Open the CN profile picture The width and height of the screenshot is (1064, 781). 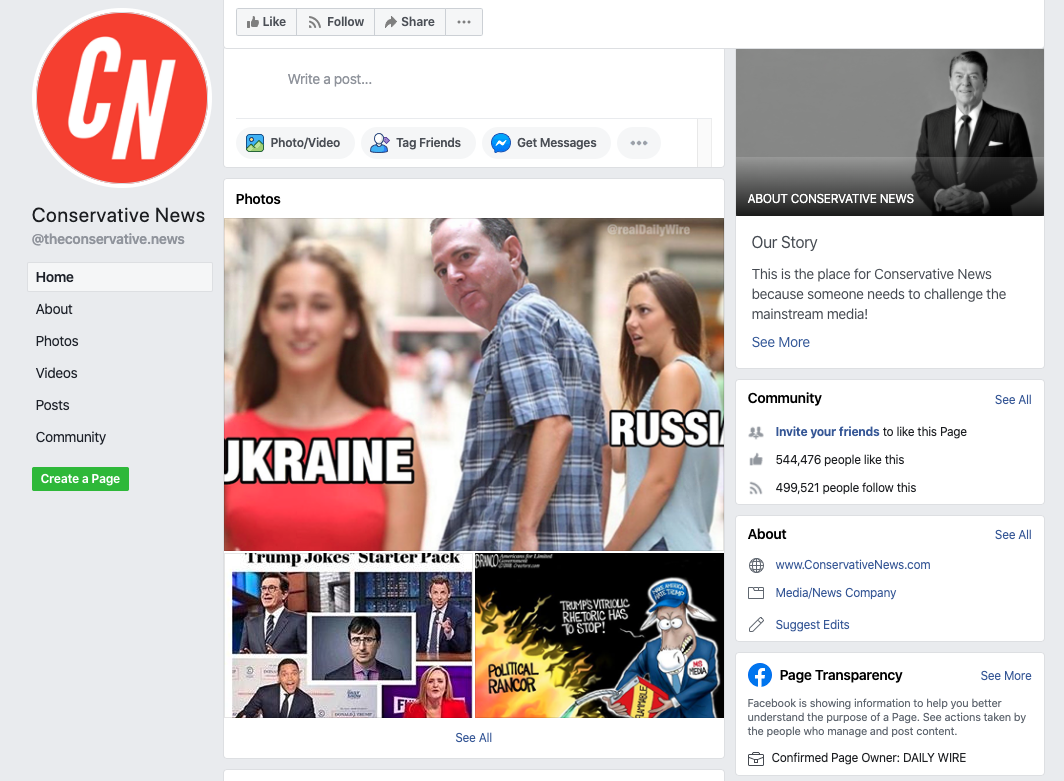pos(122,98)
